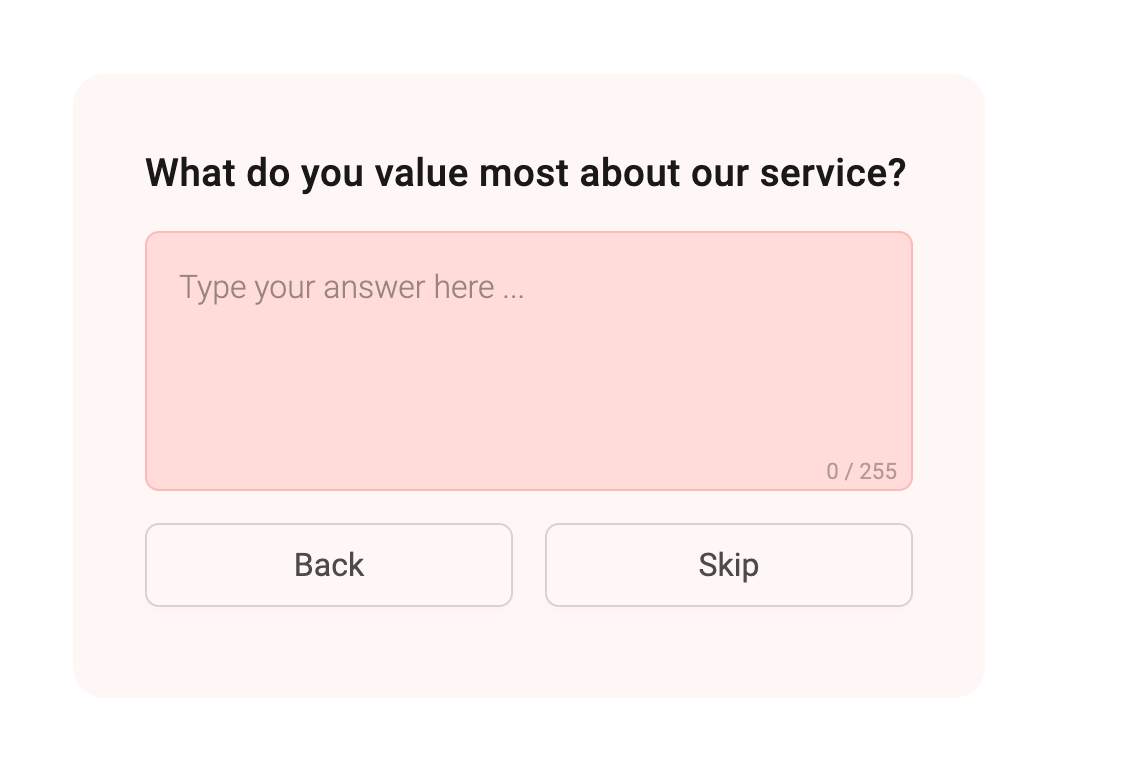The width and height of the screenshot is (1126, 768).
Task: Click the 0 / 255 character counter
Action: (x=861, y=471)
